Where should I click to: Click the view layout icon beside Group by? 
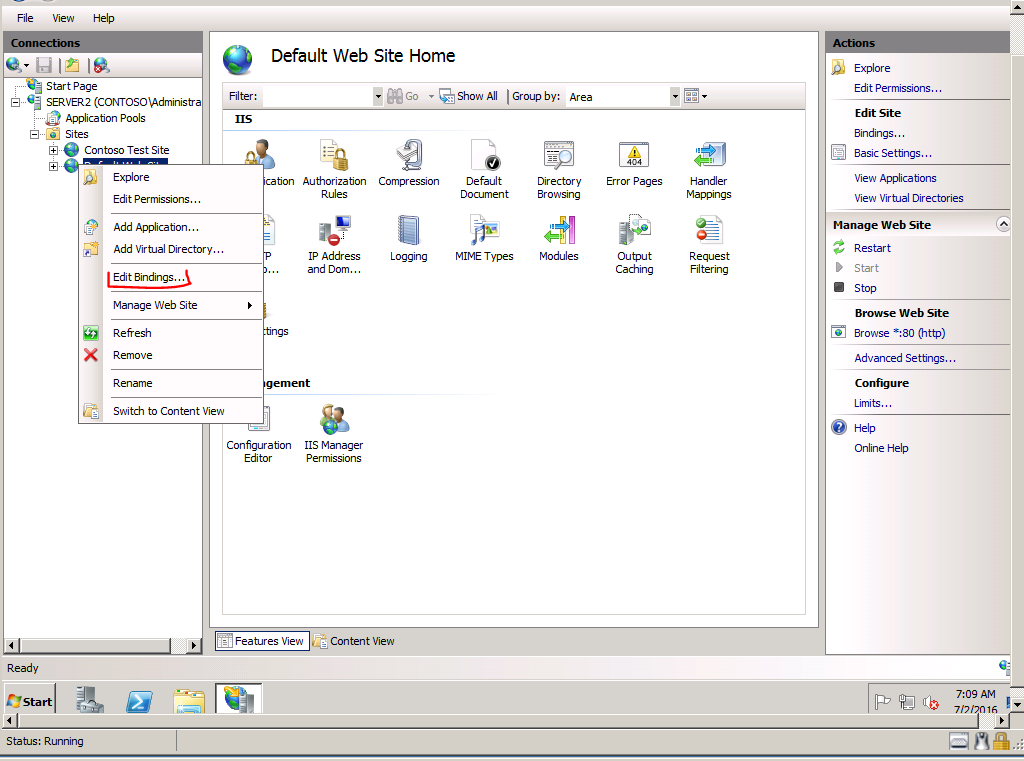click(692, 97)
